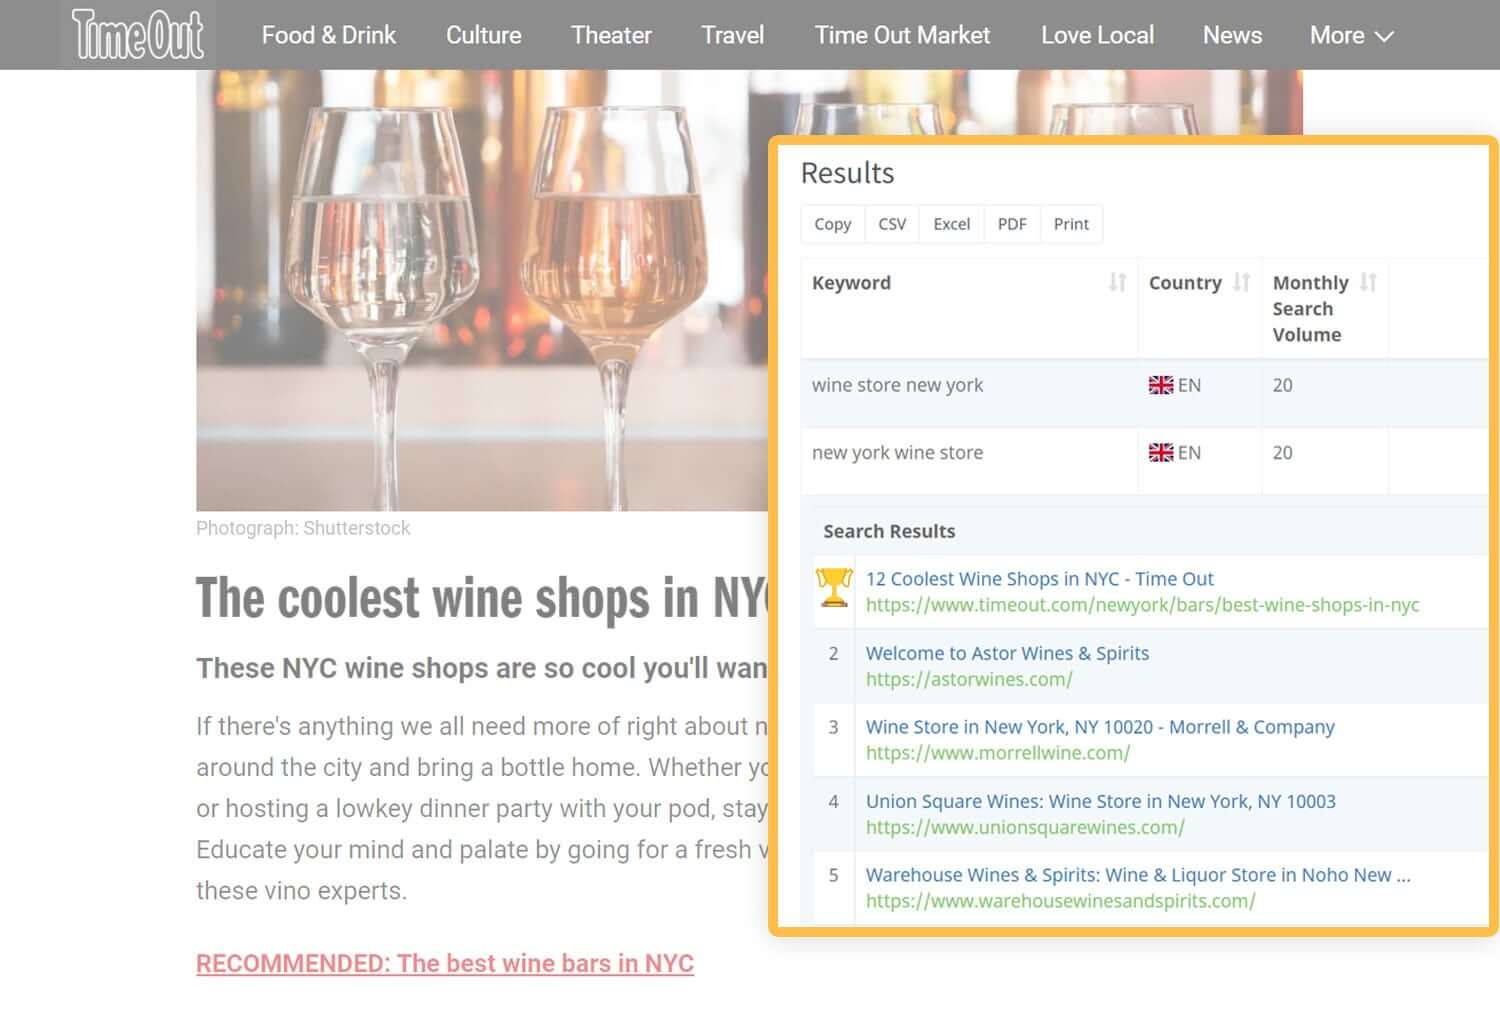Click UK flag in second keyword row
The width and height of the screenshot is (1500, 1013).
tap(1160, 453)
